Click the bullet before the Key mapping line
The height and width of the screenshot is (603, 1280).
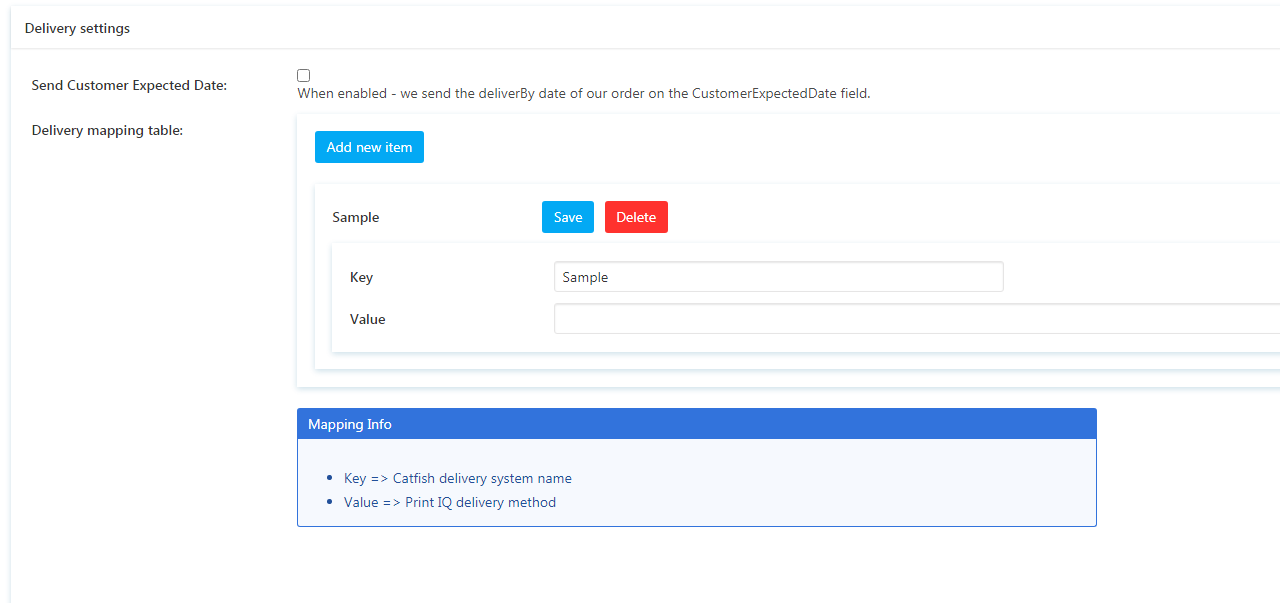[x=331, y=479]
